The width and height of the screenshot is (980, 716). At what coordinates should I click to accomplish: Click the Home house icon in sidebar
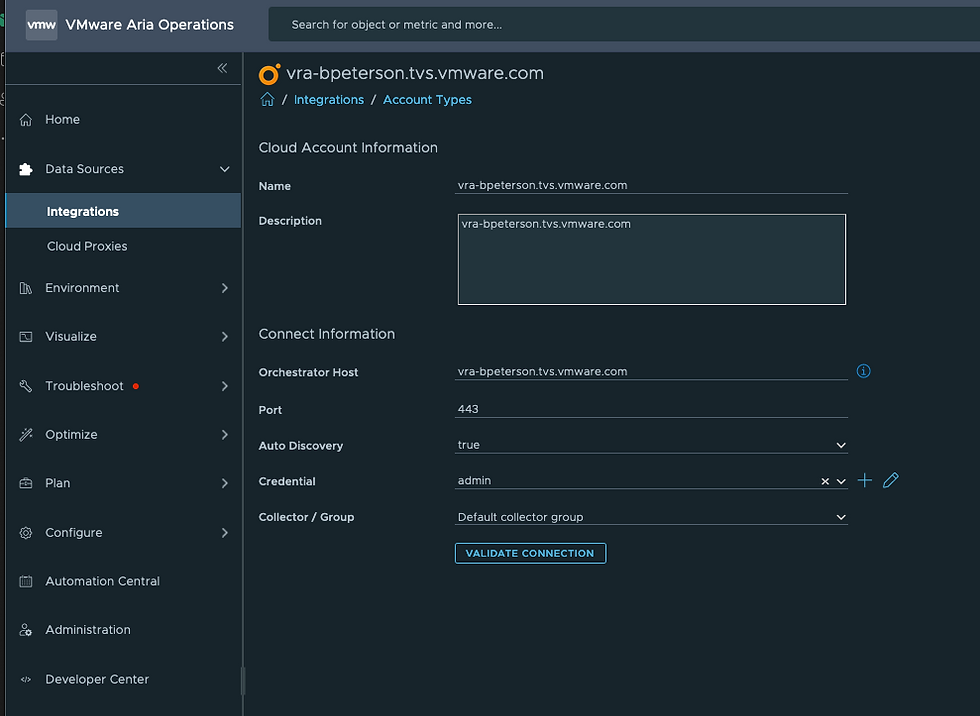pos(26,119)
